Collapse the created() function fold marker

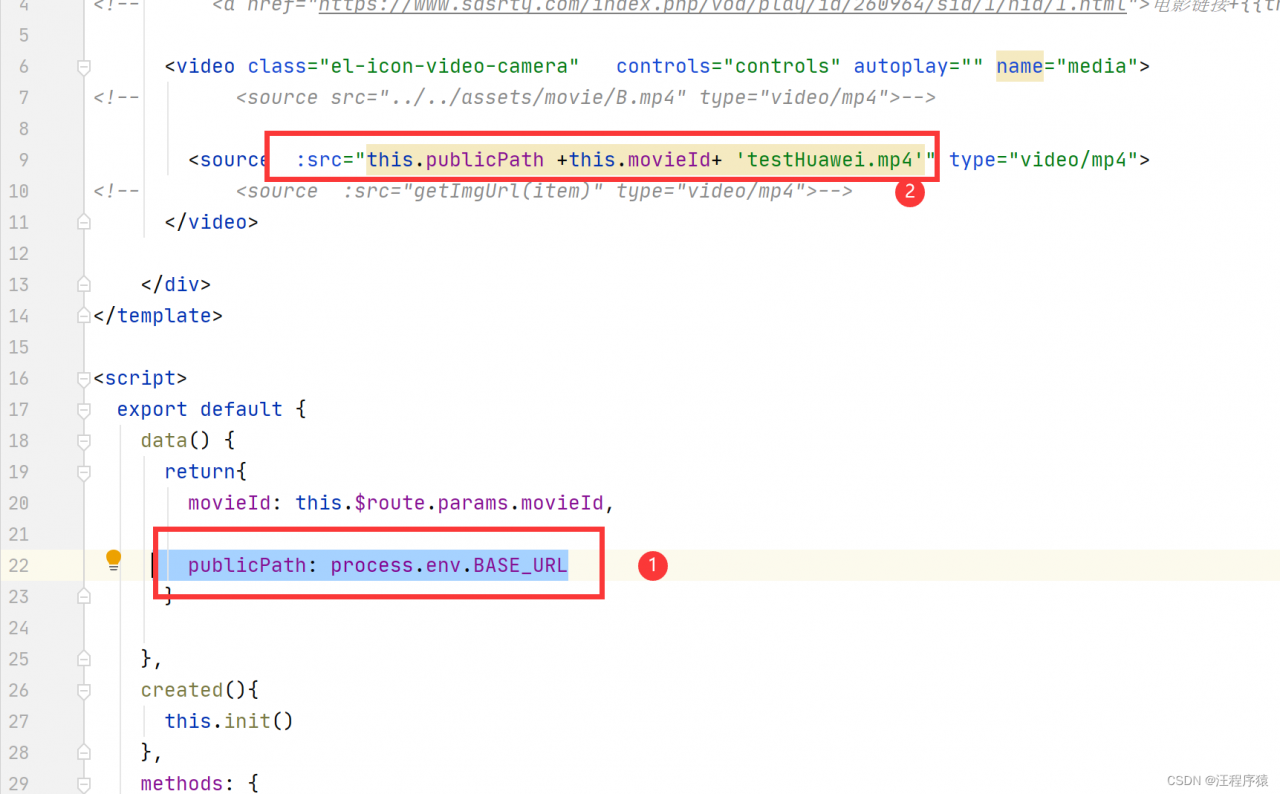click(84, 690)
